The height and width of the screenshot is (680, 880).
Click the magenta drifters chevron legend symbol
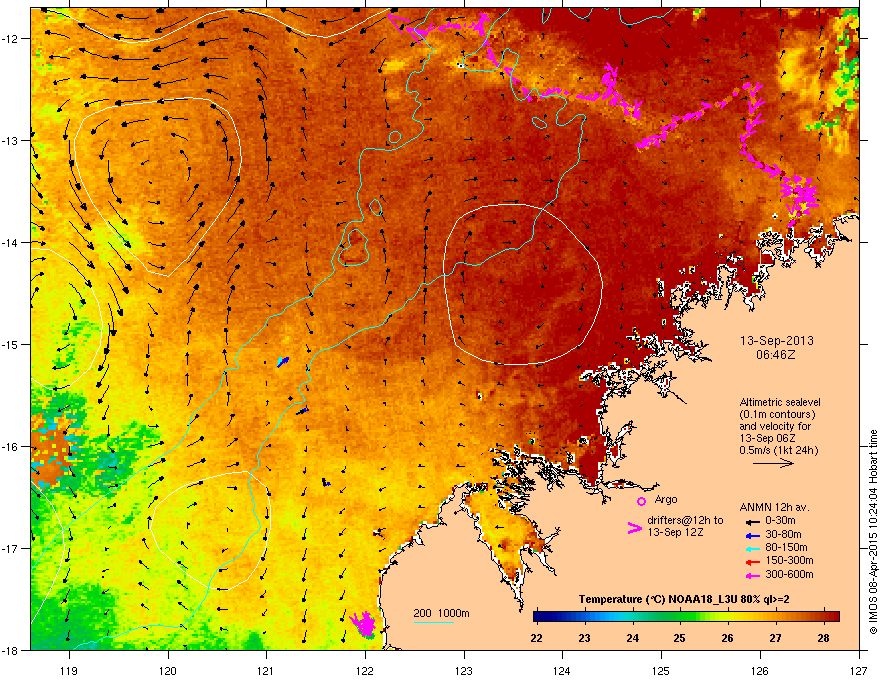pyautogui.click(x=634, y=527)
